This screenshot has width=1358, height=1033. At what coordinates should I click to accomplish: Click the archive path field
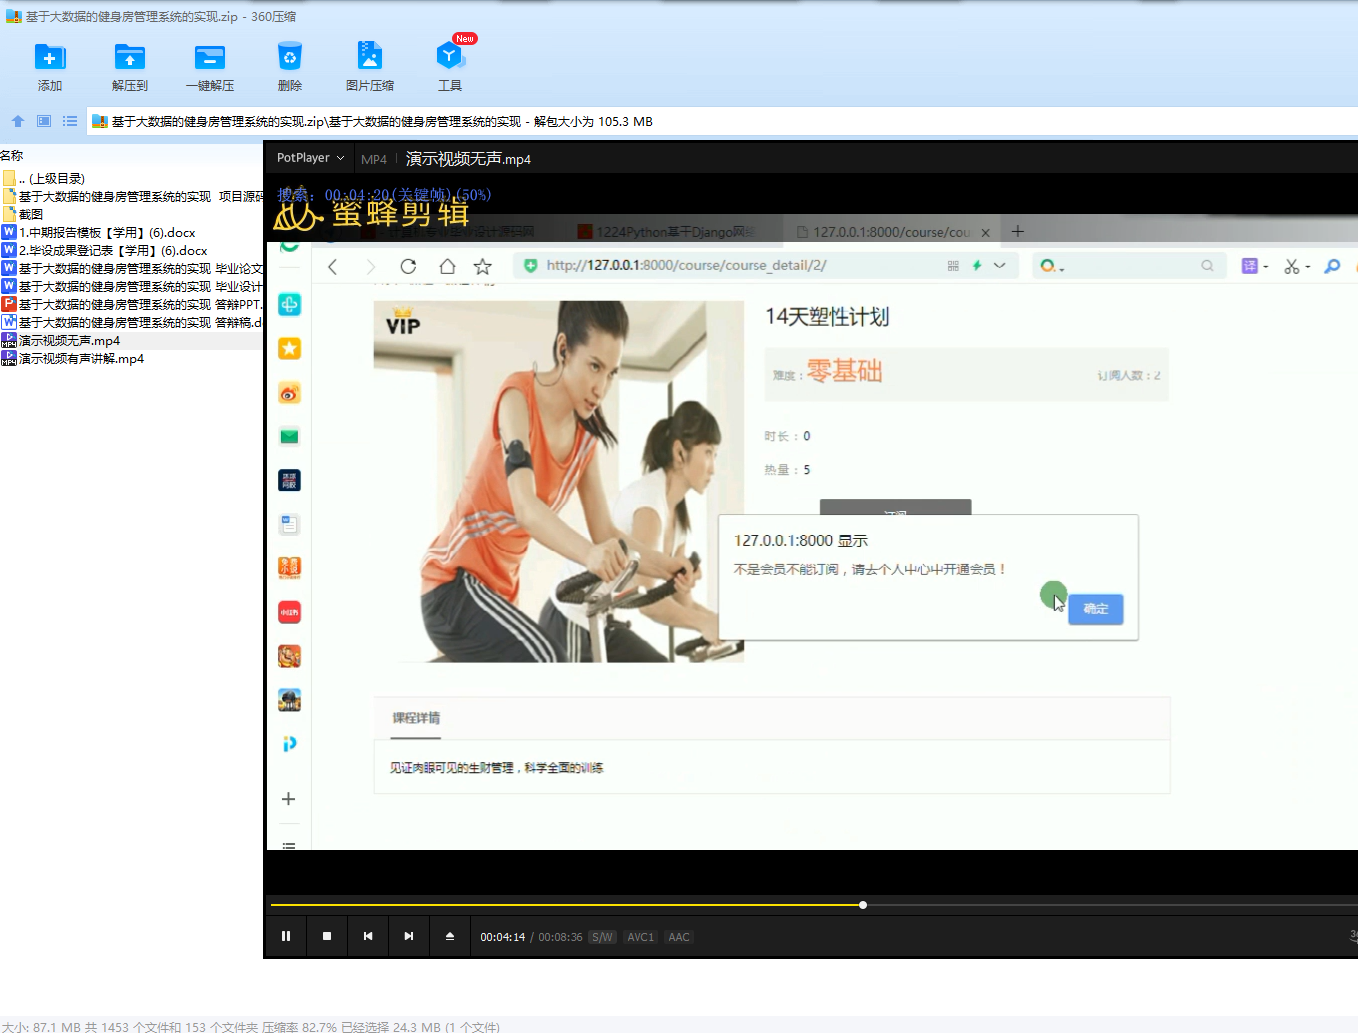point(722,121)
